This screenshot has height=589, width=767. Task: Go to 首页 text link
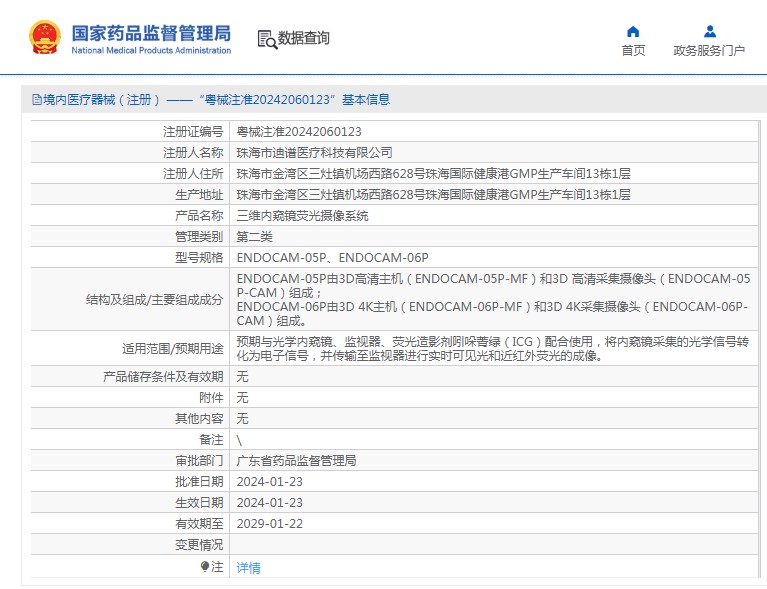tap(632, 51)
